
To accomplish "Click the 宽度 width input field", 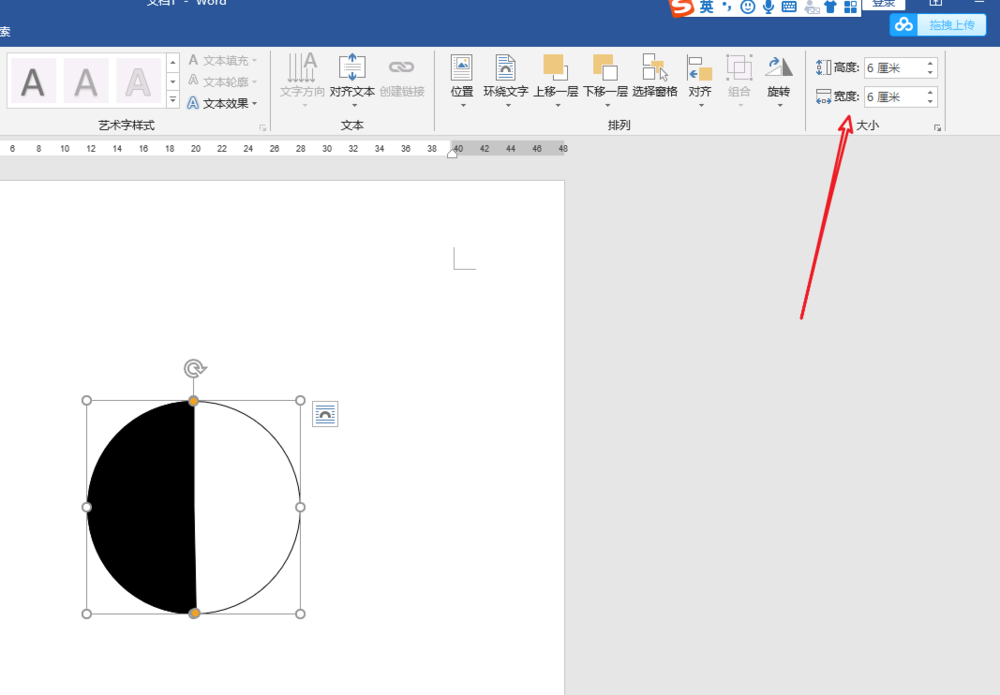I will click(x=893, y=97).
